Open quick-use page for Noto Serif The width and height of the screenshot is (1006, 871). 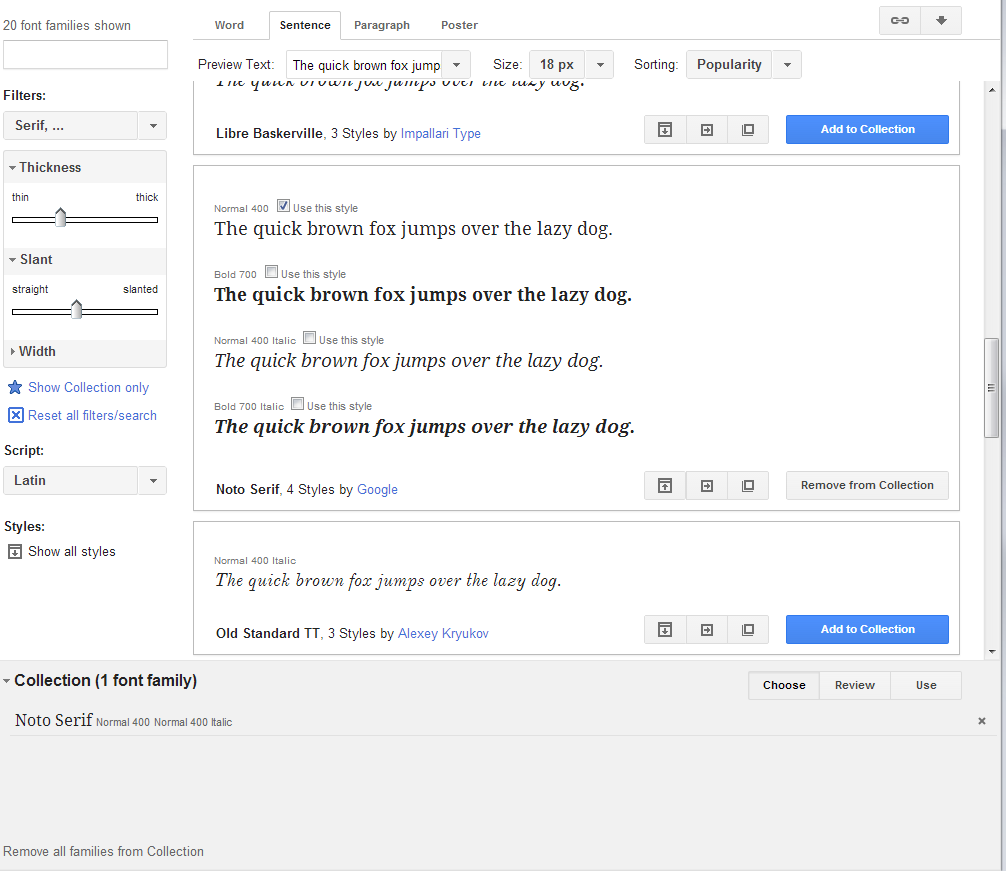[x=706, y=485]
